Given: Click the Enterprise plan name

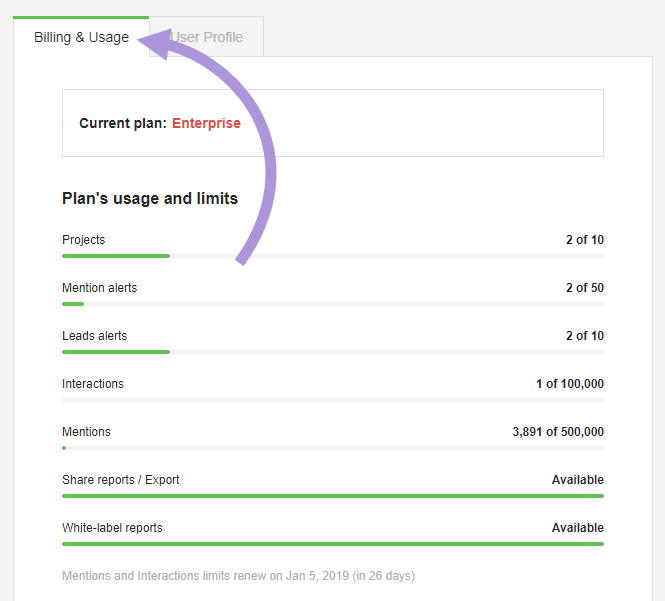Looking at the screenshot, I should [x=206, y=123].
